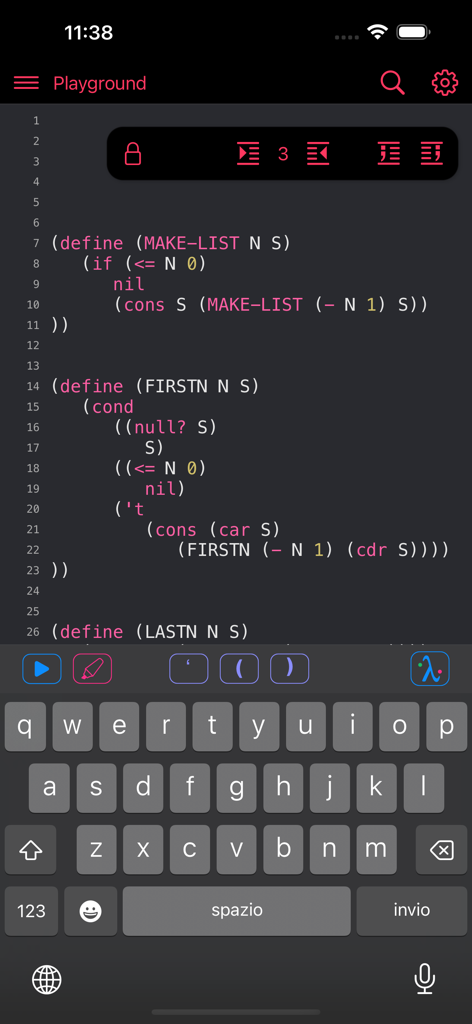Image resolution: width=472 pixels, height=1024 pixels.
Task: Tap the invio return key
Action: tap(412, 910)
